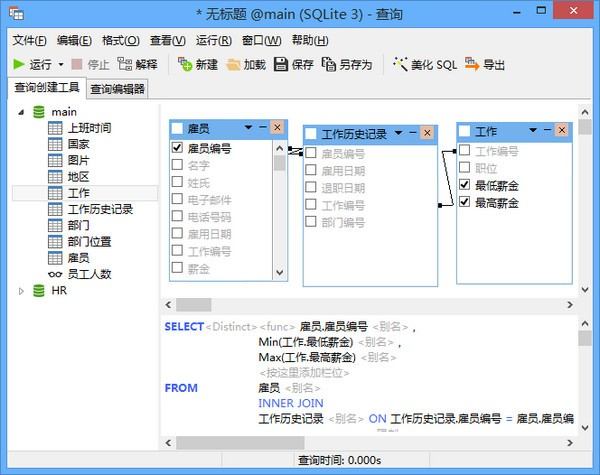Check the 职位 field checkbox
This screenshot has width=600, height=475.
pos(465,167)
